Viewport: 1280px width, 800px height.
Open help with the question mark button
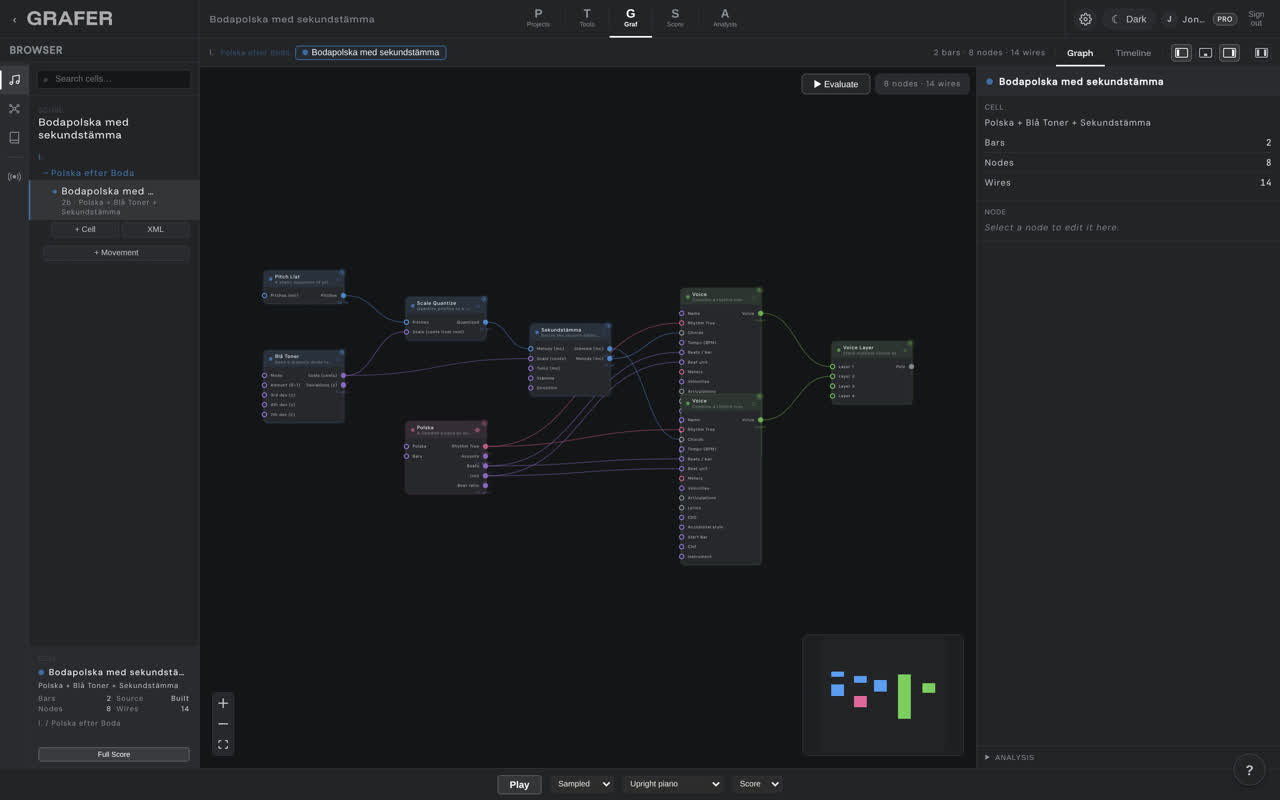(1249, 770)
